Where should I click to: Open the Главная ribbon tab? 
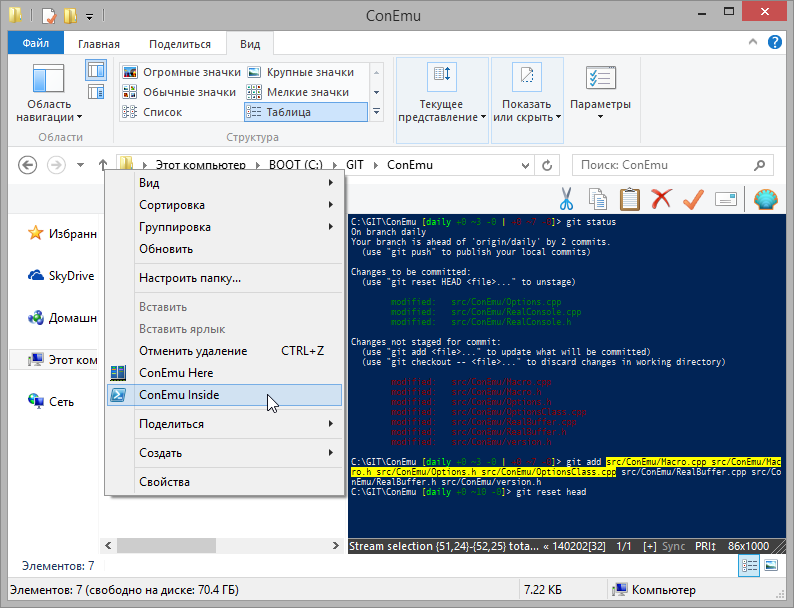point(99,44)
